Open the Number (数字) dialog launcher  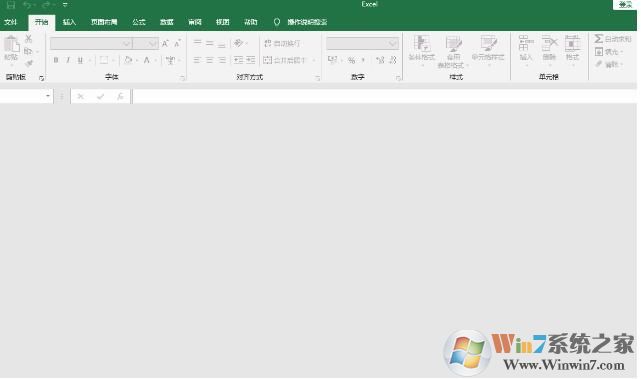tap(398, 78)
